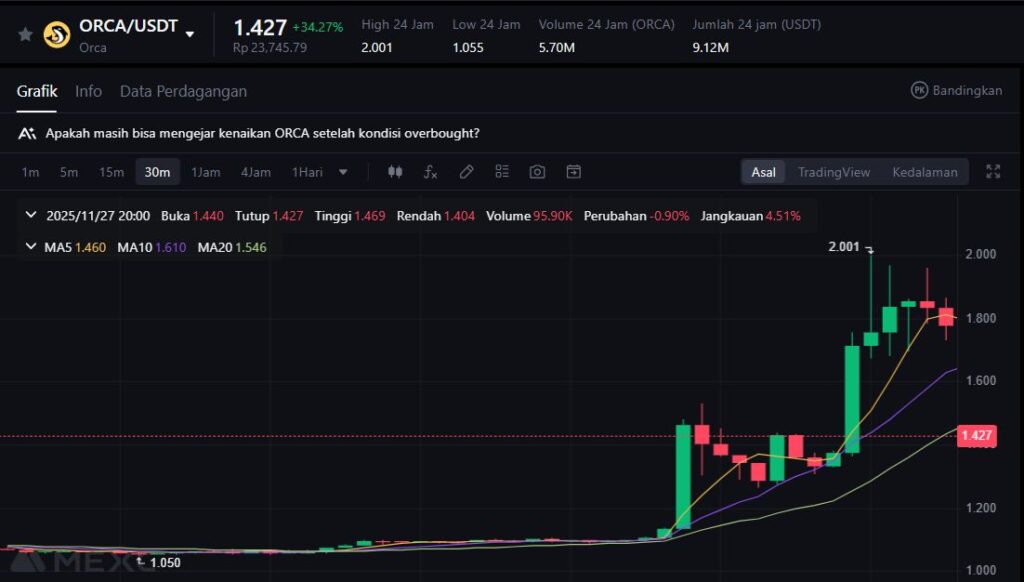Switch chart view to Kedalaman
The image size is (1024, 582).
[924, 172]
